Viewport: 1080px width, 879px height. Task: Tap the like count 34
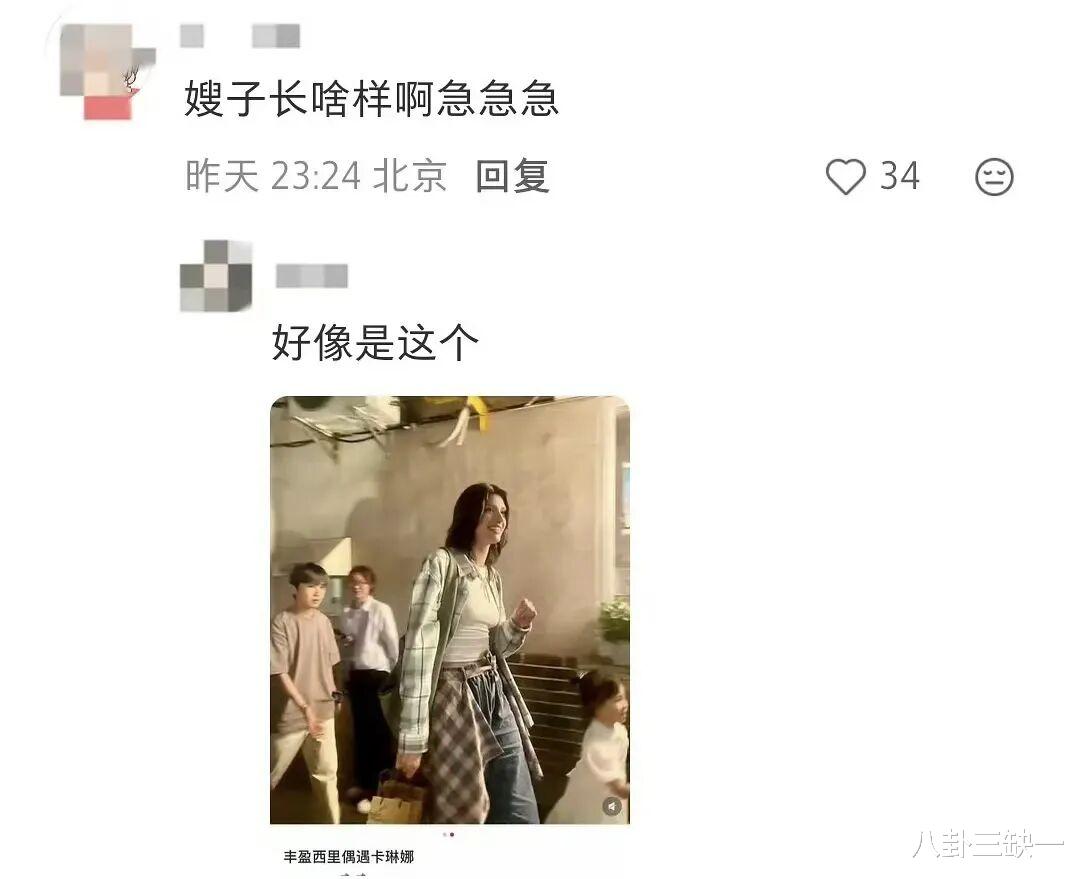(899, 176)
